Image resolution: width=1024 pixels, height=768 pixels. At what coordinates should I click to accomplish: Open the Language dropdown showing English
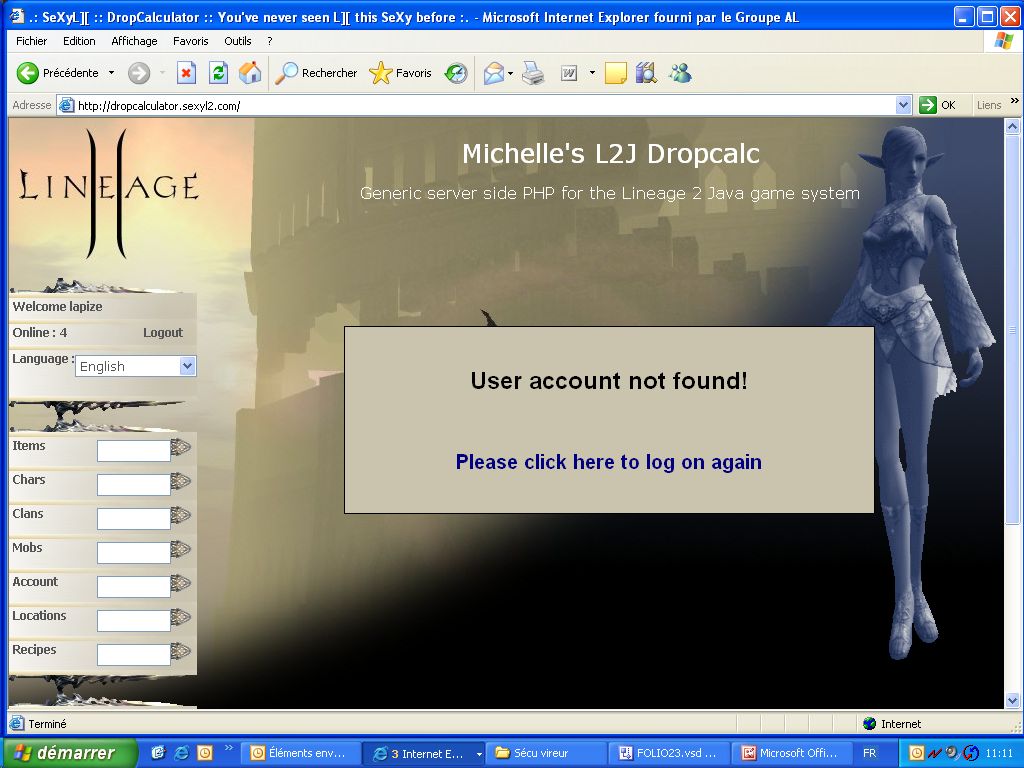point(136,366)
